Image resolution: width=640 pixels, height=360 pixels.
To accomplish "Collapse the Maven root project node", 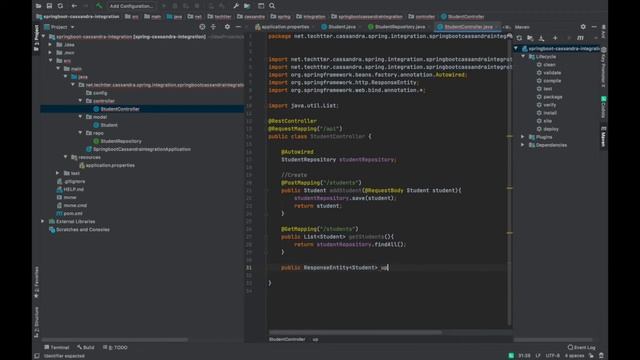I will (x=516, y=49).
